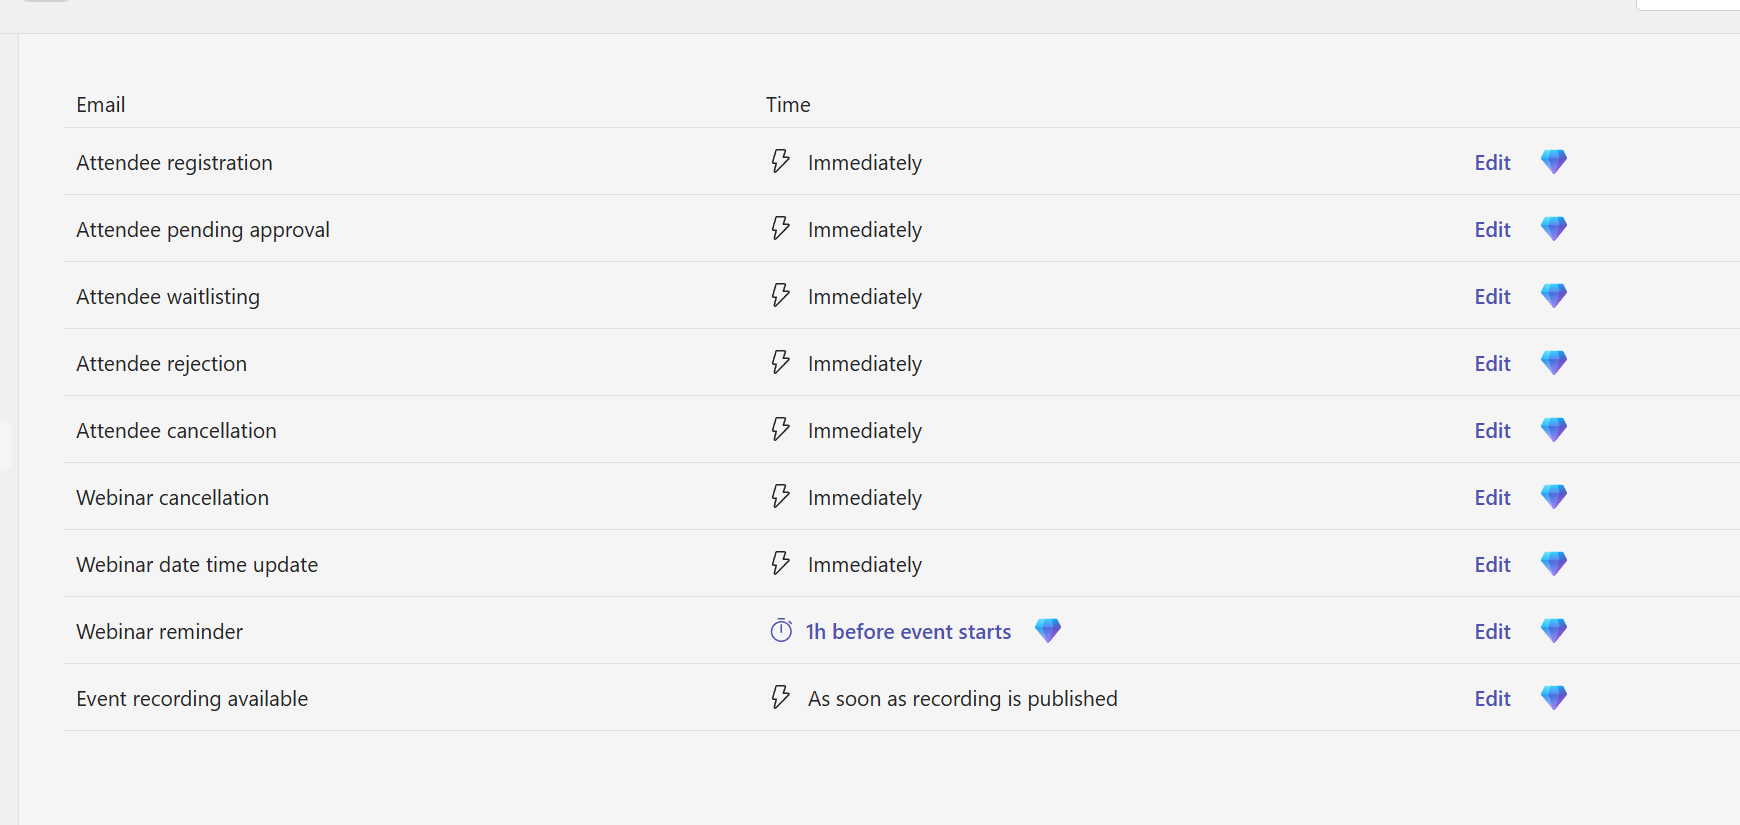Click the diamond icon next to 1h before event starts
Viewport: 1740px width, 825px height.
[1047, 631]
